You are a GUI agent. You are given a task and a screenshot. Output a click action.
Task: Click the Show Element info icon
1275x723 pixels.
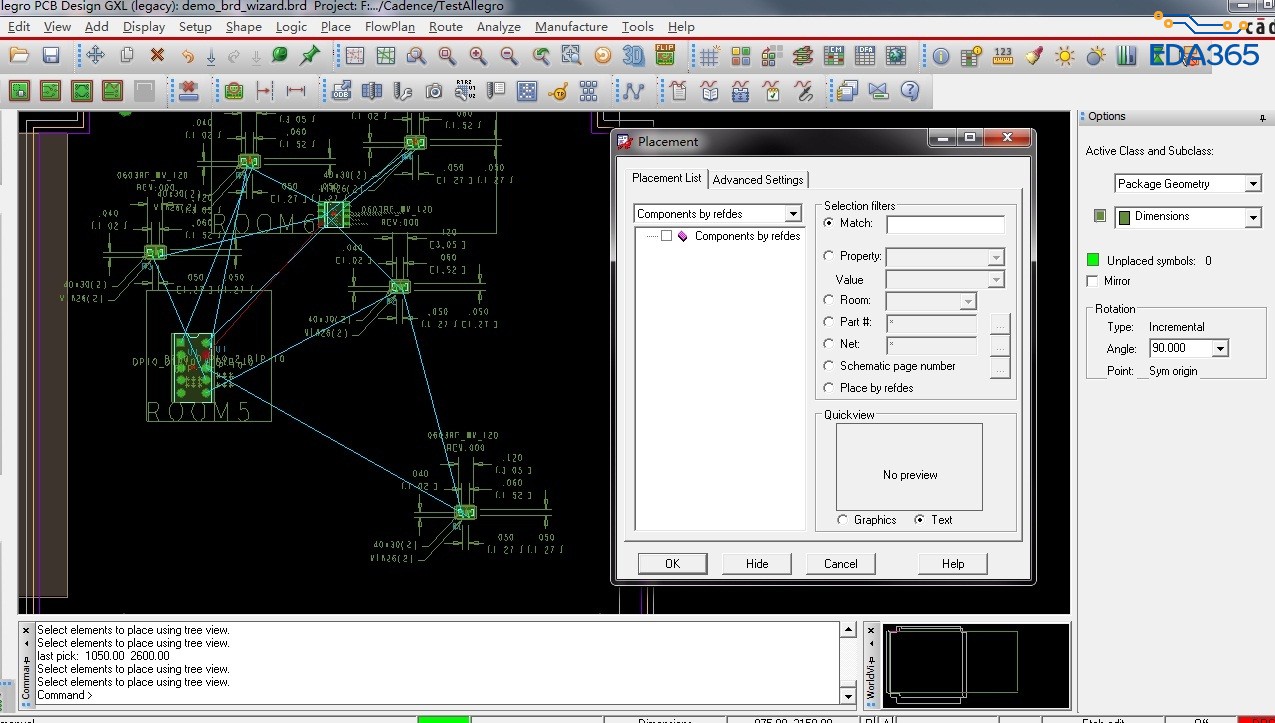941,56
